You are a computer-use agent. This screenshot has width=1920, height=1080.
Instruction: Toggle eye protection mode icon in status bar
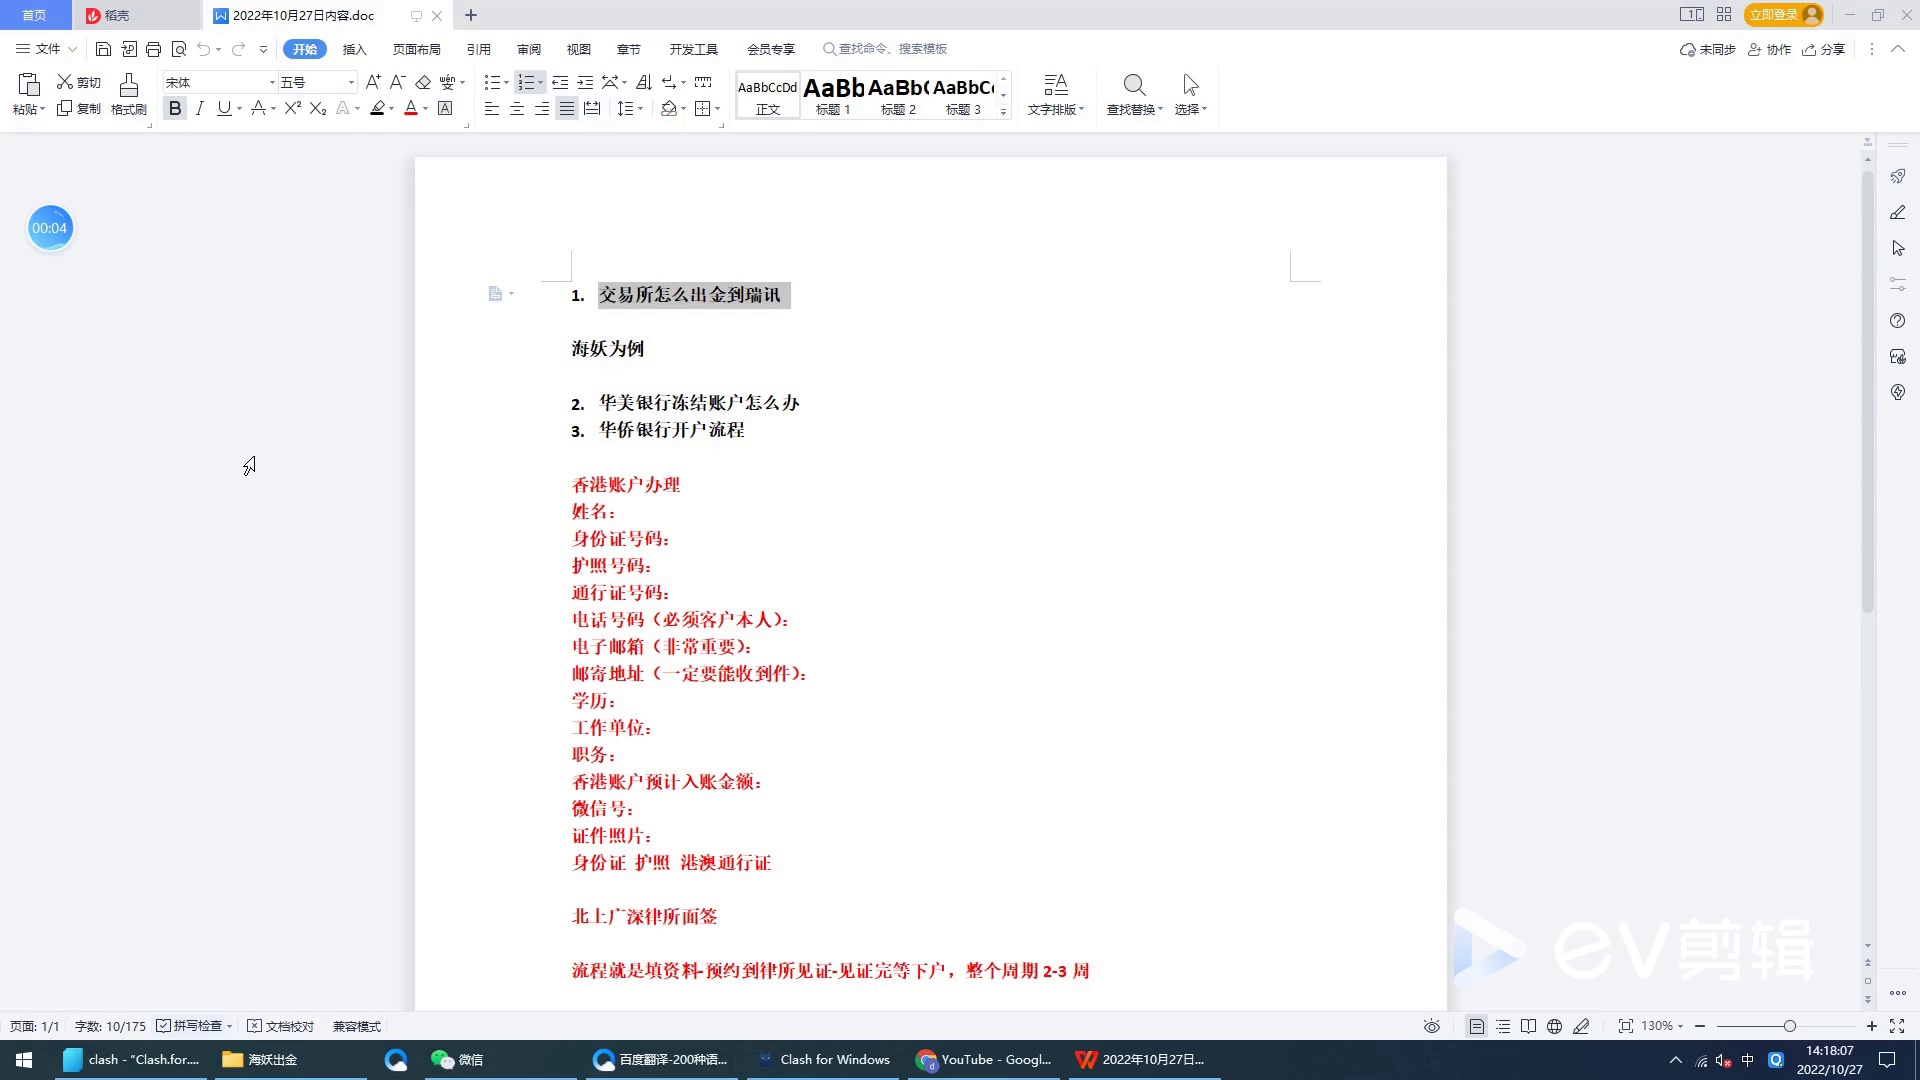click(x=1432, y=1026)
